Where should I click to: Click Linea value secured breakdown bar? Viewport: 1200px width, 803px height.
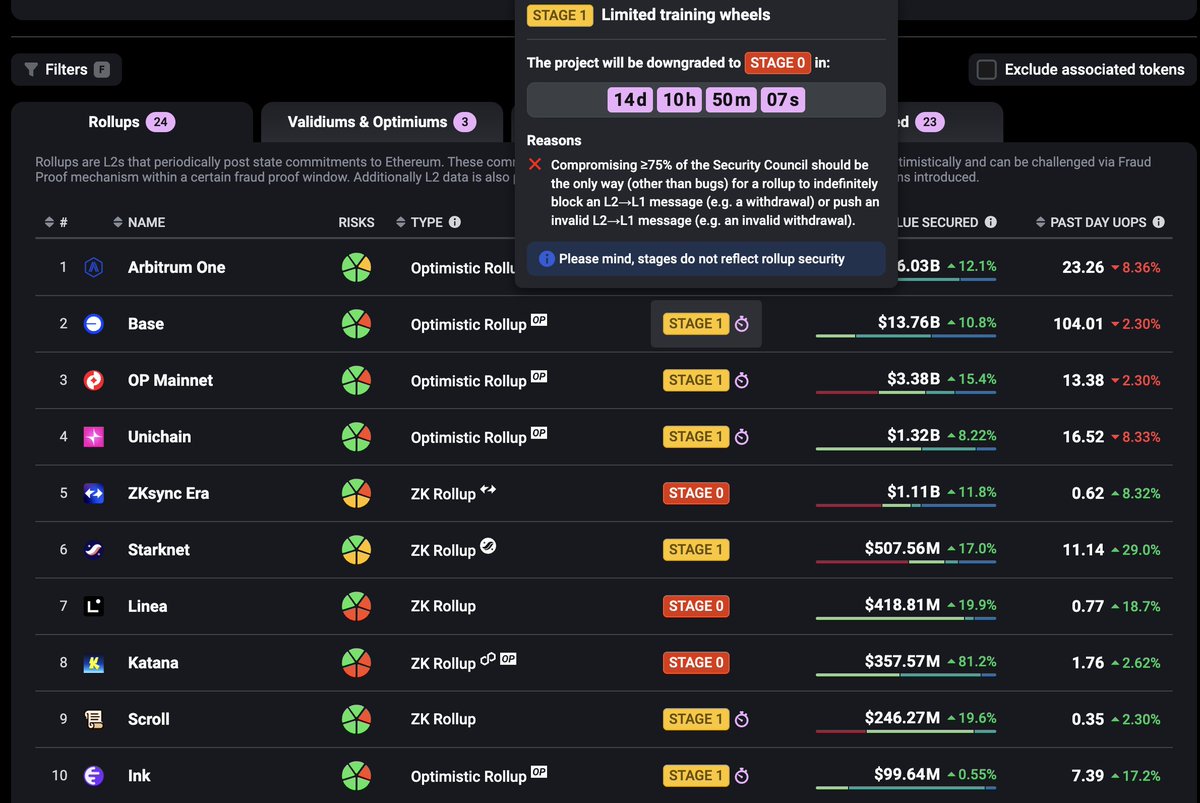906,619
